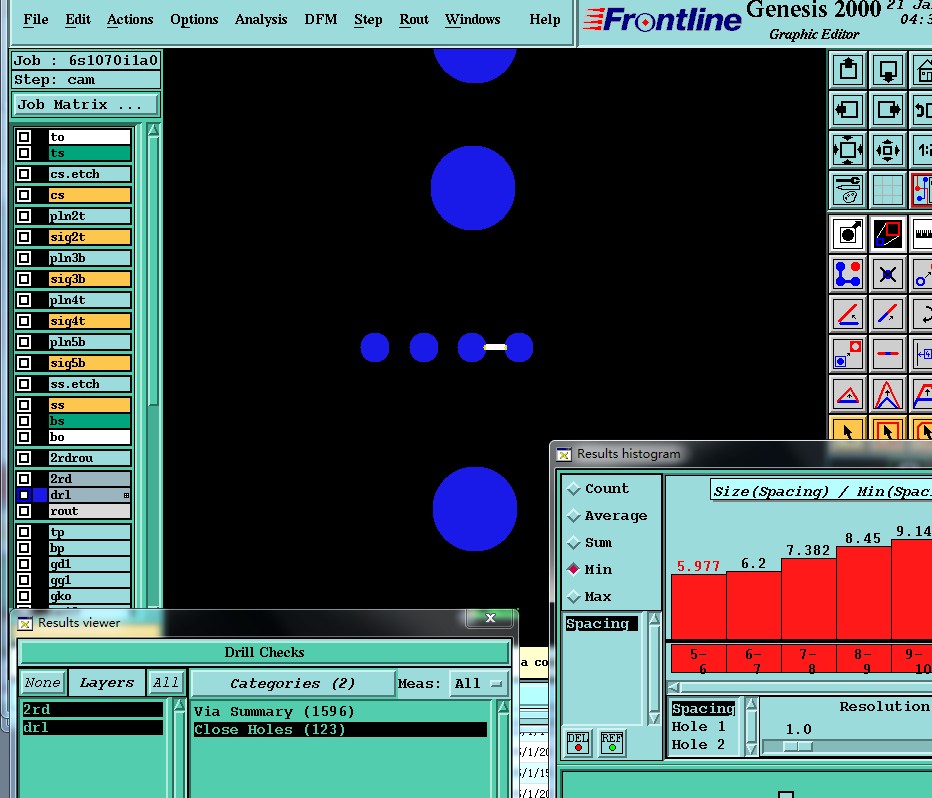
Task: Open the Rout menu
Action: point(414,20)
